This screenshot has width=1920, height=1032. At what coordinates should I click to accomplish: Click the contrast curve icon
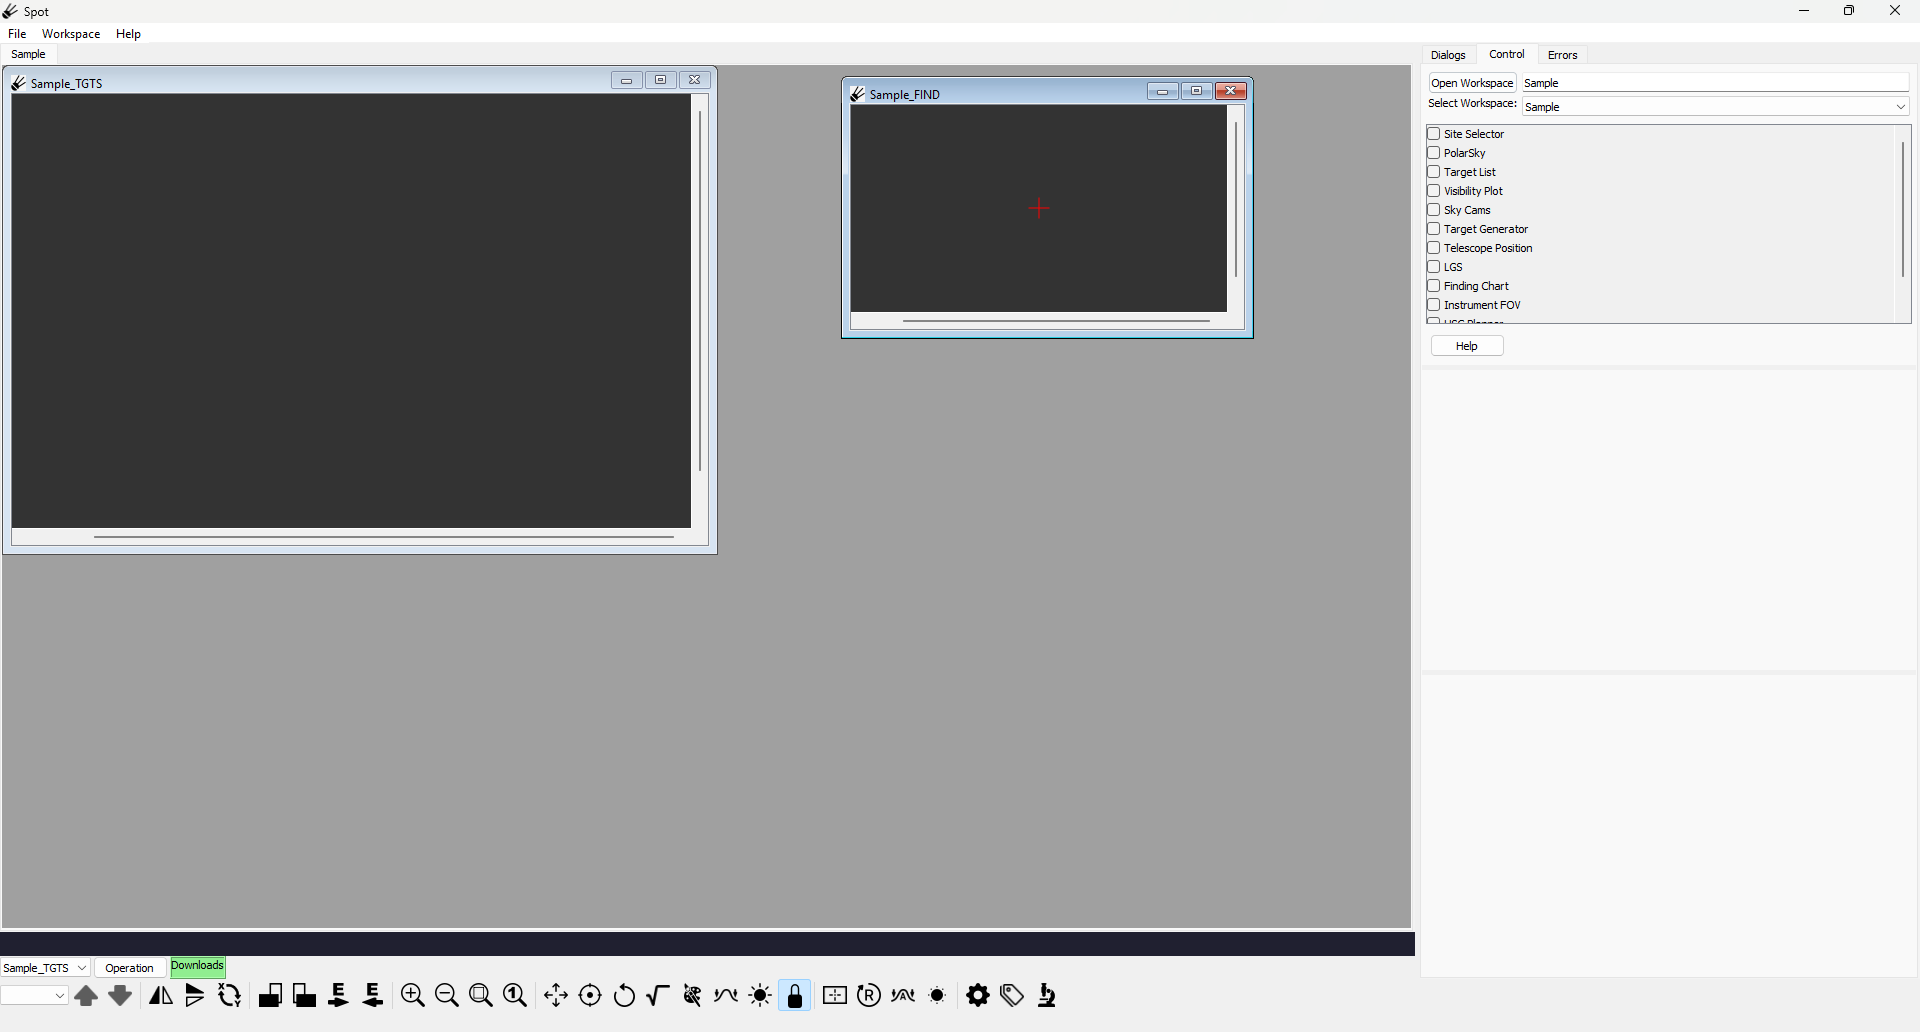(727, 996)
